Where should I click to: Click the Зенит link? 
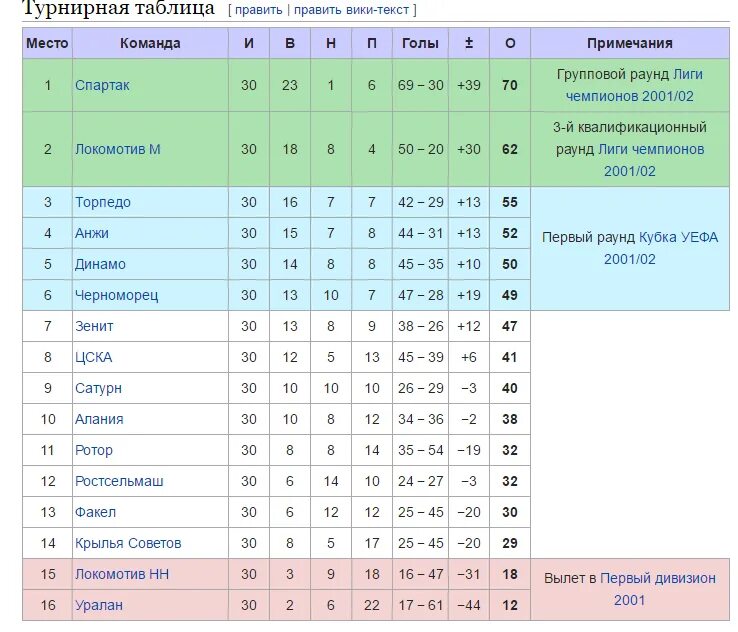click(x=94, y=326)
